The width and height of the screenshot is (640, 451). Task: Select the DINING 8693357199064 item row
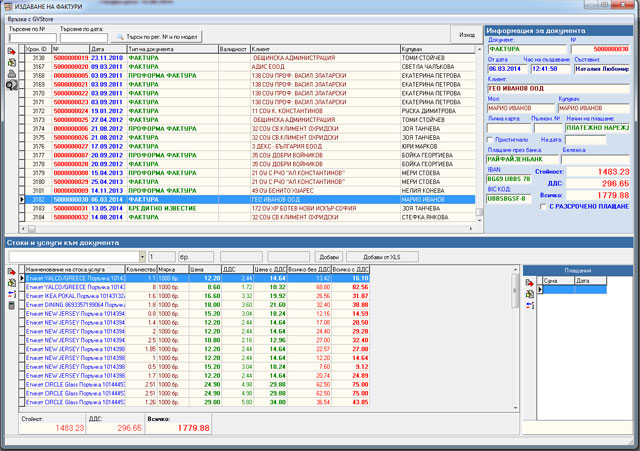point(197,305)
